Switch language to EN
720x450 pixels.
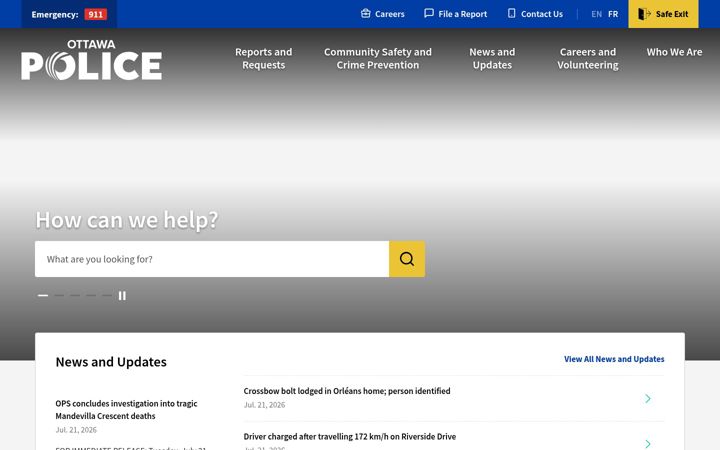596,14
